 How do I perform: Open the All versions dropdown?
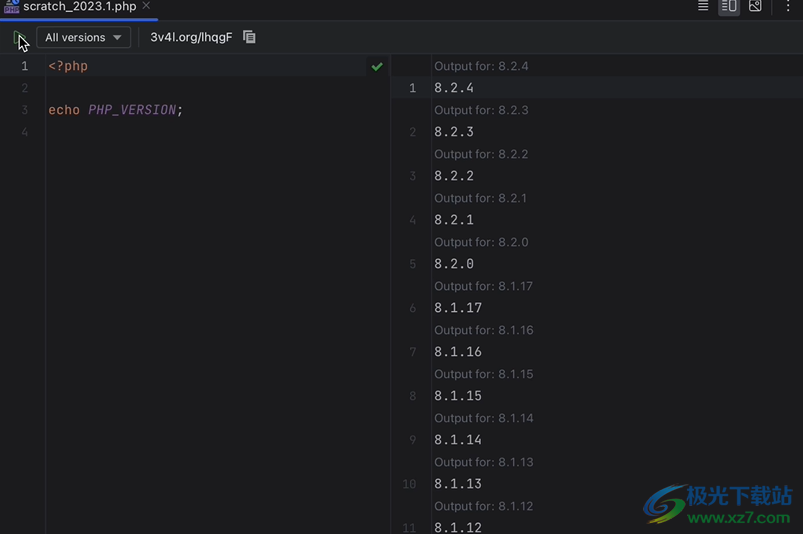point(83,37)
